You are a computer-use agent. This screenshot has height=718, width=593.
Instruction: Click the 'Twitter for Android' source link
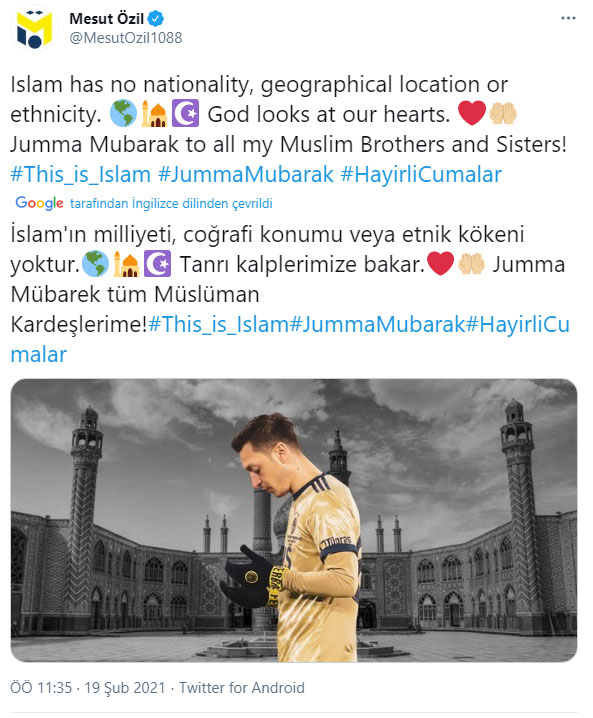[242, 688]
